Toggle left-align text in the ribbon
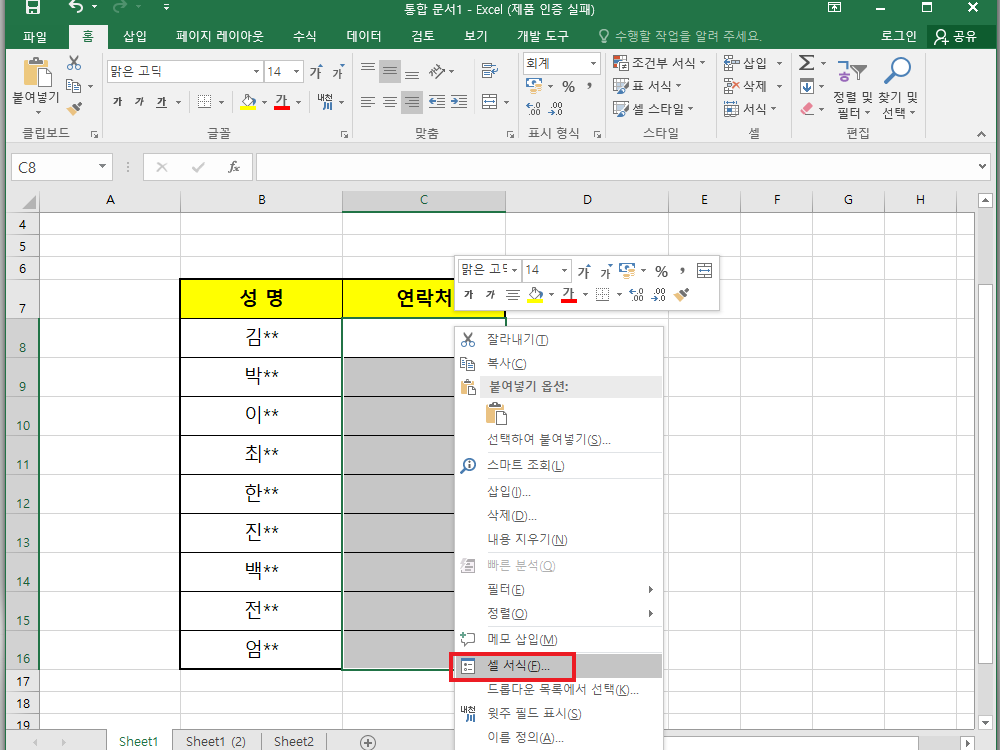The image size is (1000, 750). 367,101
